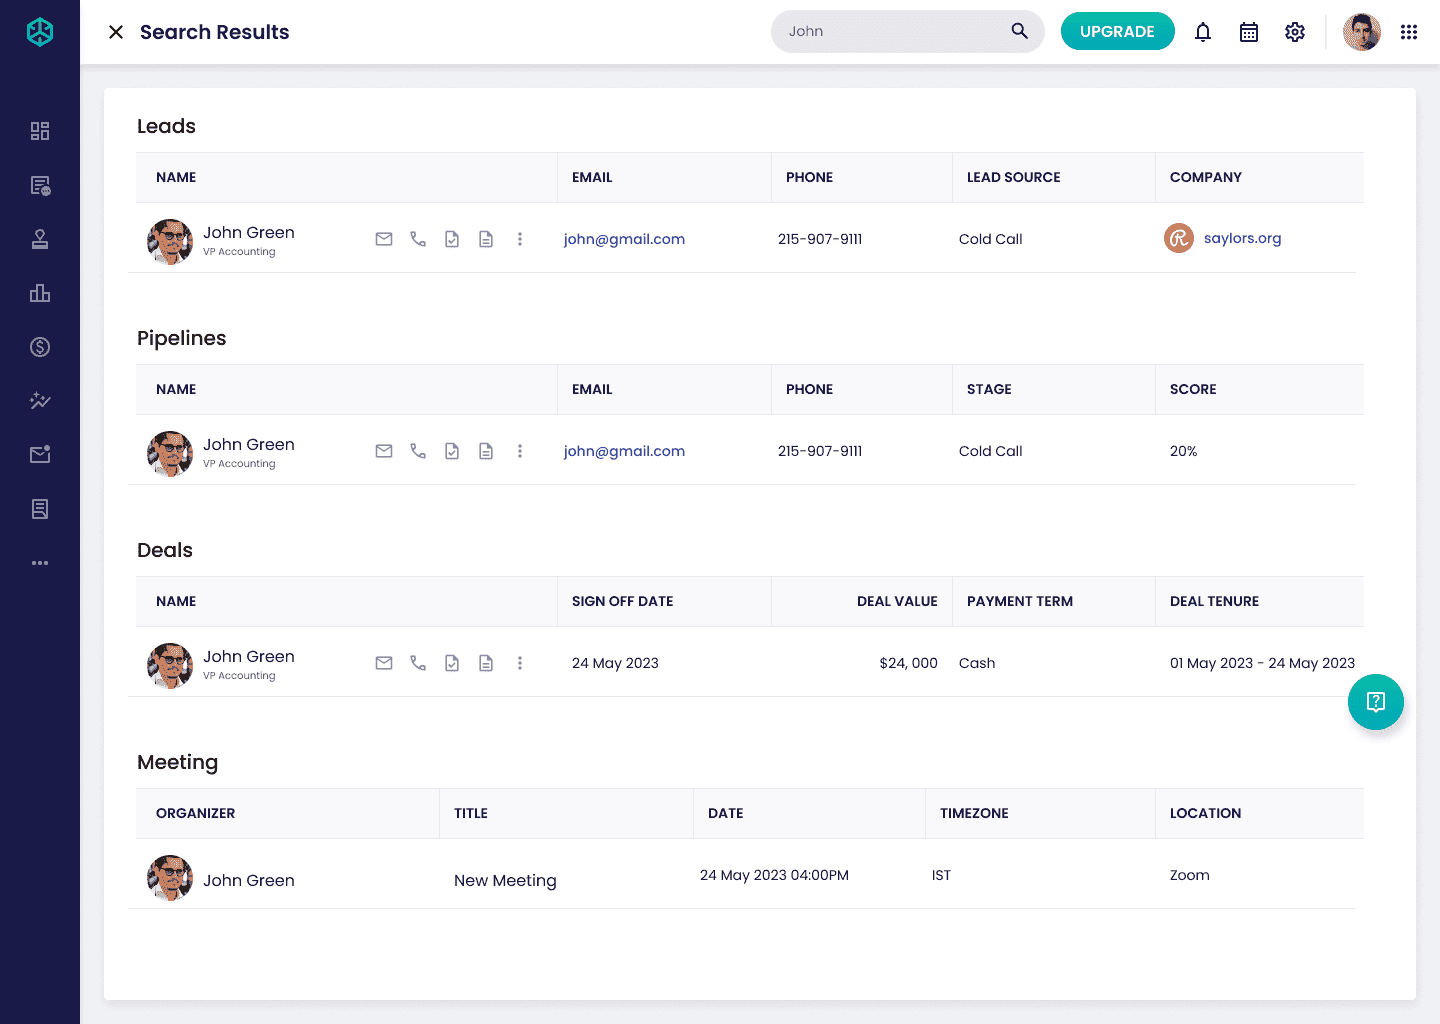Show more sidebar items via ellipsis
1440x1024 pixels.
pos(40,563)
